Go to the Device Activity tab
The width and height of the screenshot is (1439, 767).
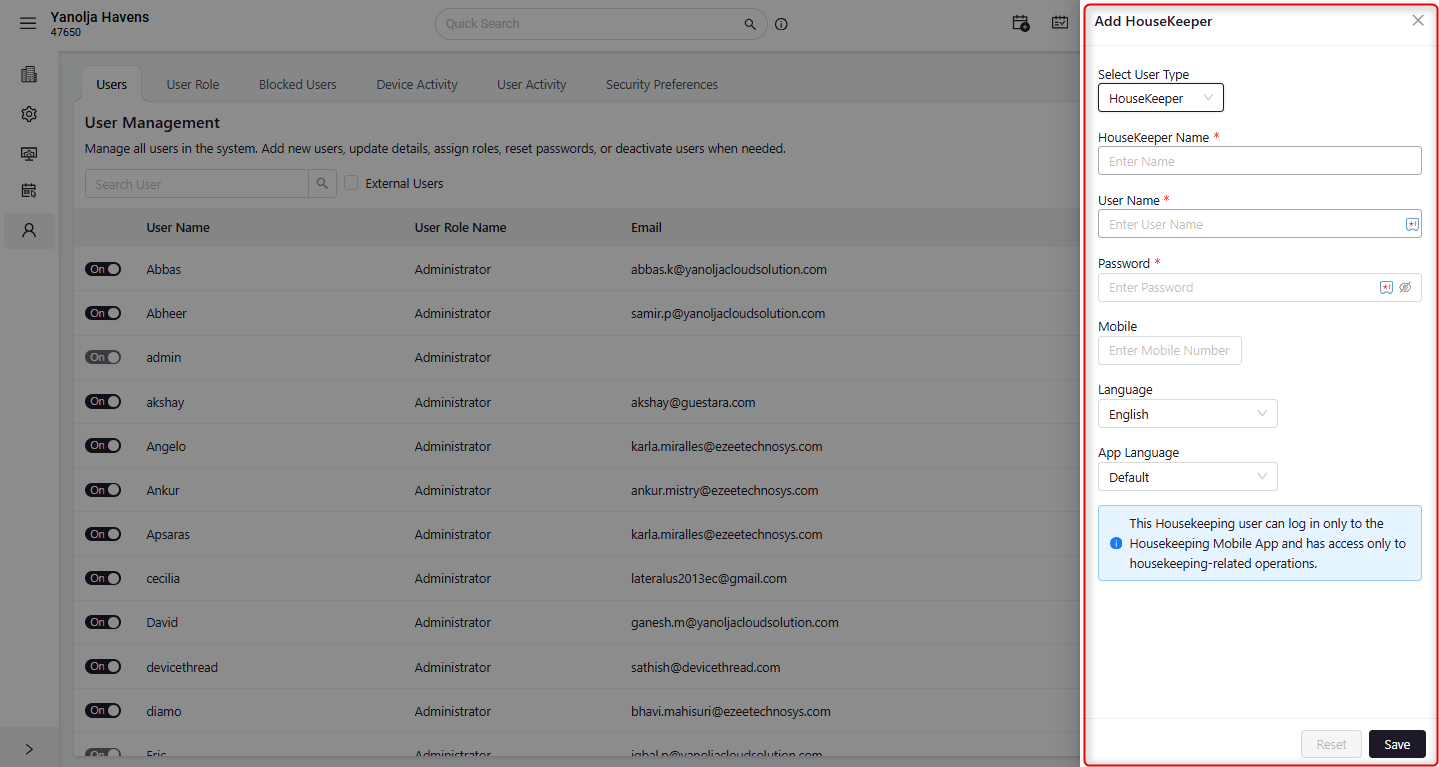click(x=417, y=85)
